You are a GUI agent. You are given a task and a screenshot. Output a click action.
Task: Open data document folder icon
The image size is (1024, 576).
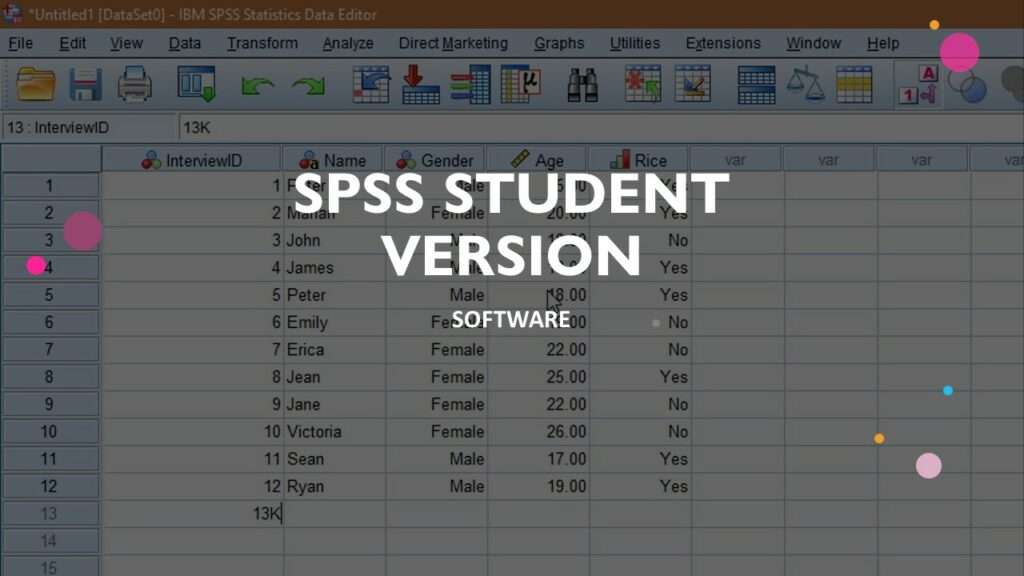coord(35,84)
